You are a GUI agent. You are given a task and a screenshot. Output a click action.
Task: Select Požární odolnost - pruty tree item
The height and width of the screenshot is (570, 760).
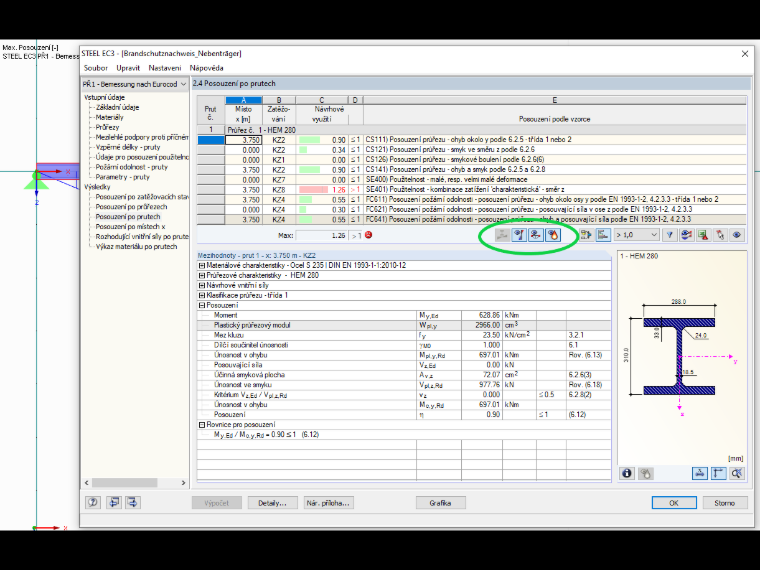131,167
